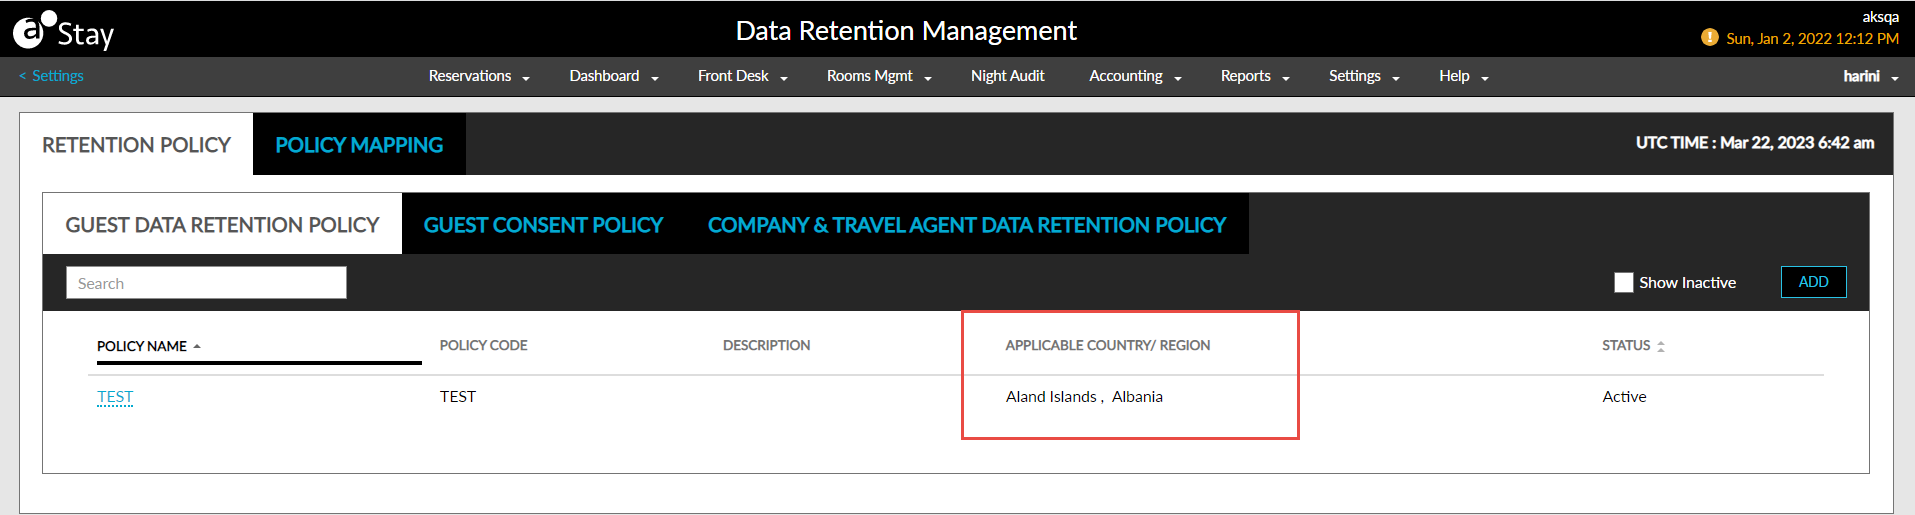Open the Accounting dropdown menu
Viewport: 1915px width, 515px height.
point(1135,77)
